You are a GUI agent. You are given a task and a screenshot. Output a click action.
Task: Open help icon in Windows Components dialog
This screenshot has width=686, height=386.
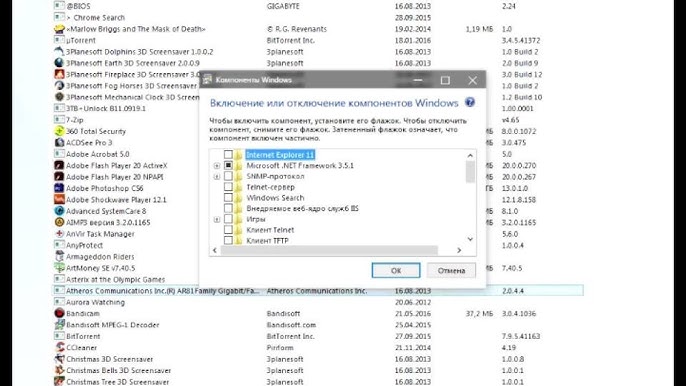[470, 102]
